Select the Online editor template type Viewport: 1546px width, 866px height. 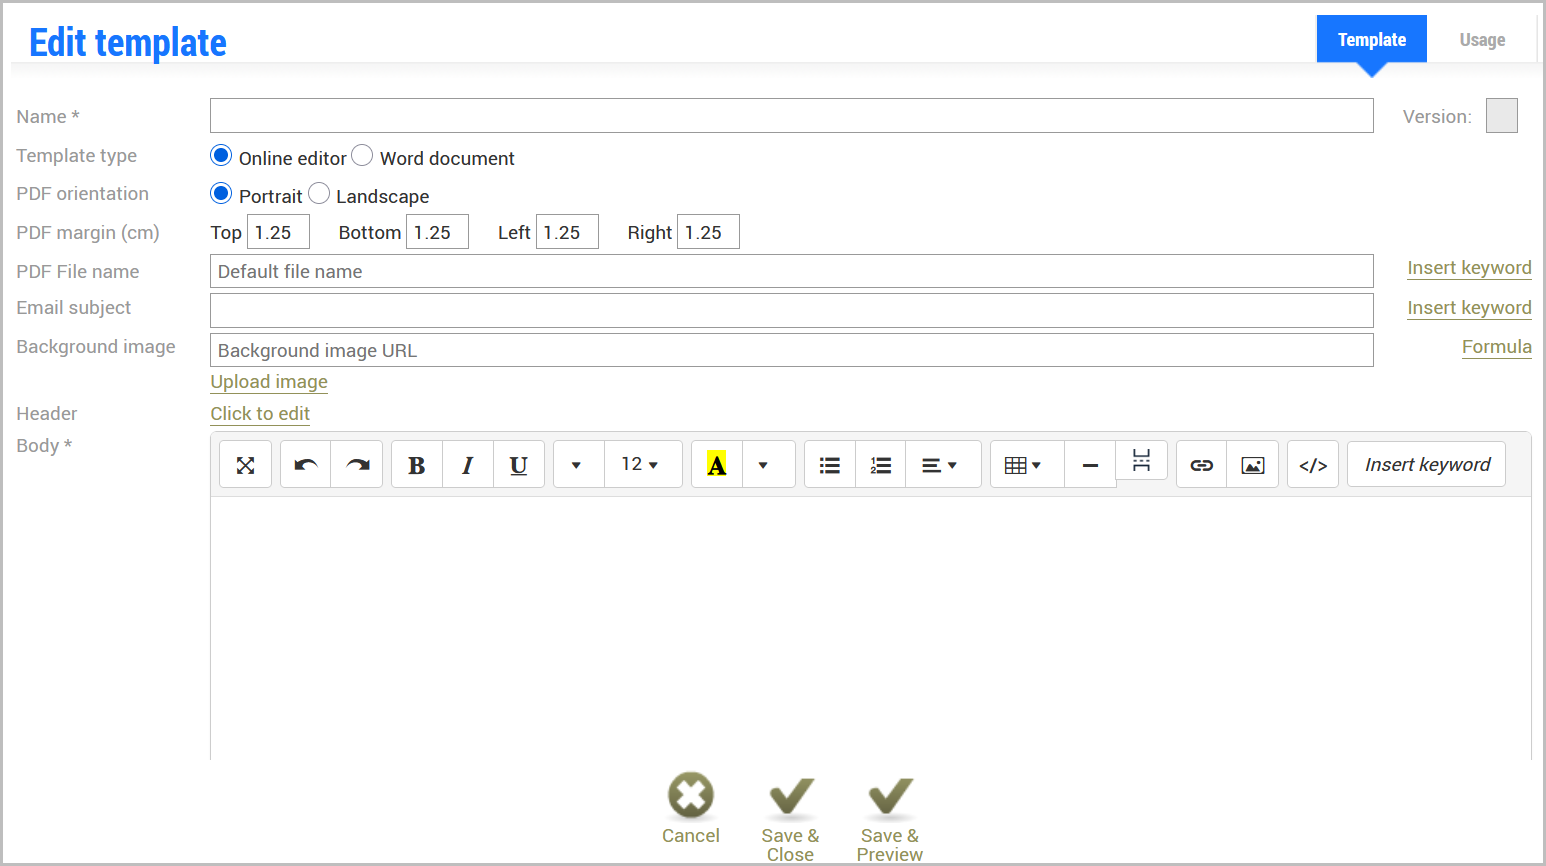tap(221, 156)
